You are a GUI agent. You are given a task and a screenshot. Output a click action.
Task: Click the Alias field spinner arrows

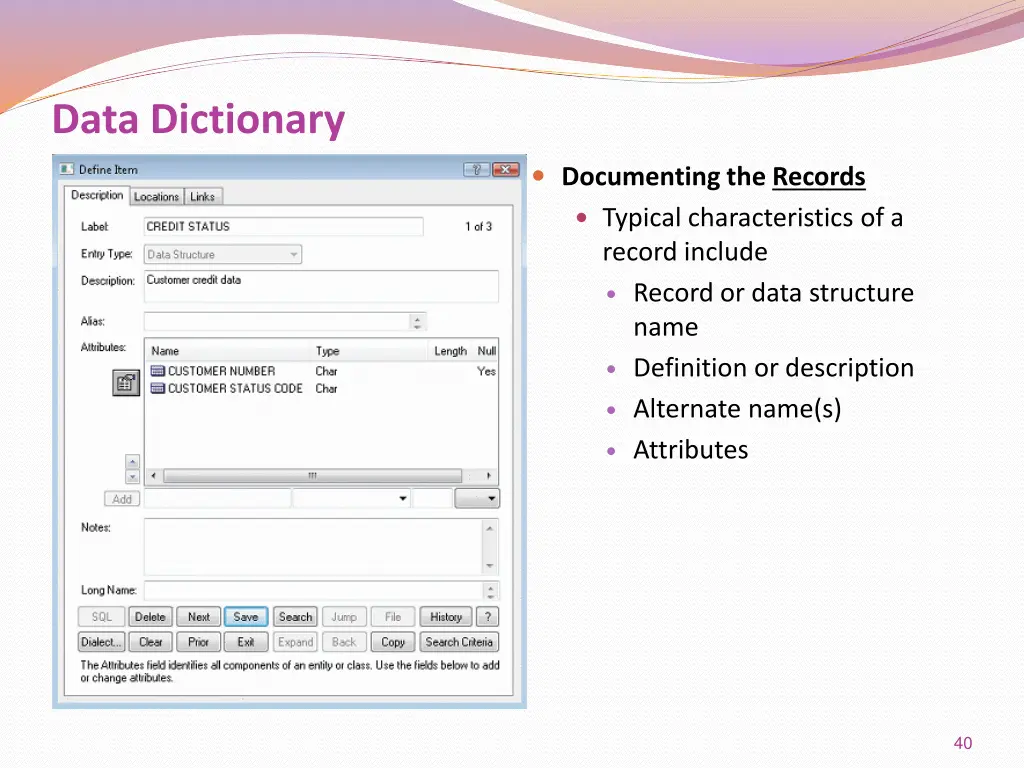click(417, 321)
